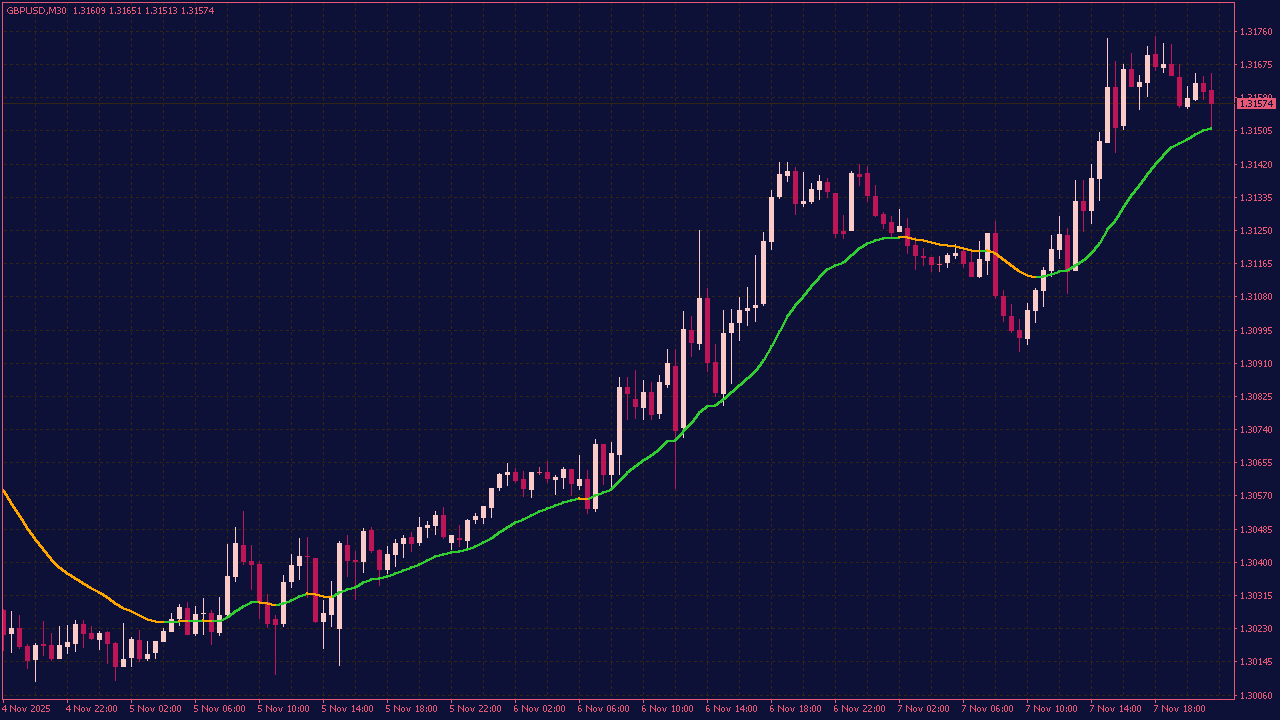Click the 1.31420 price level label
The image size is (1280, 720).
[1252, 164]
